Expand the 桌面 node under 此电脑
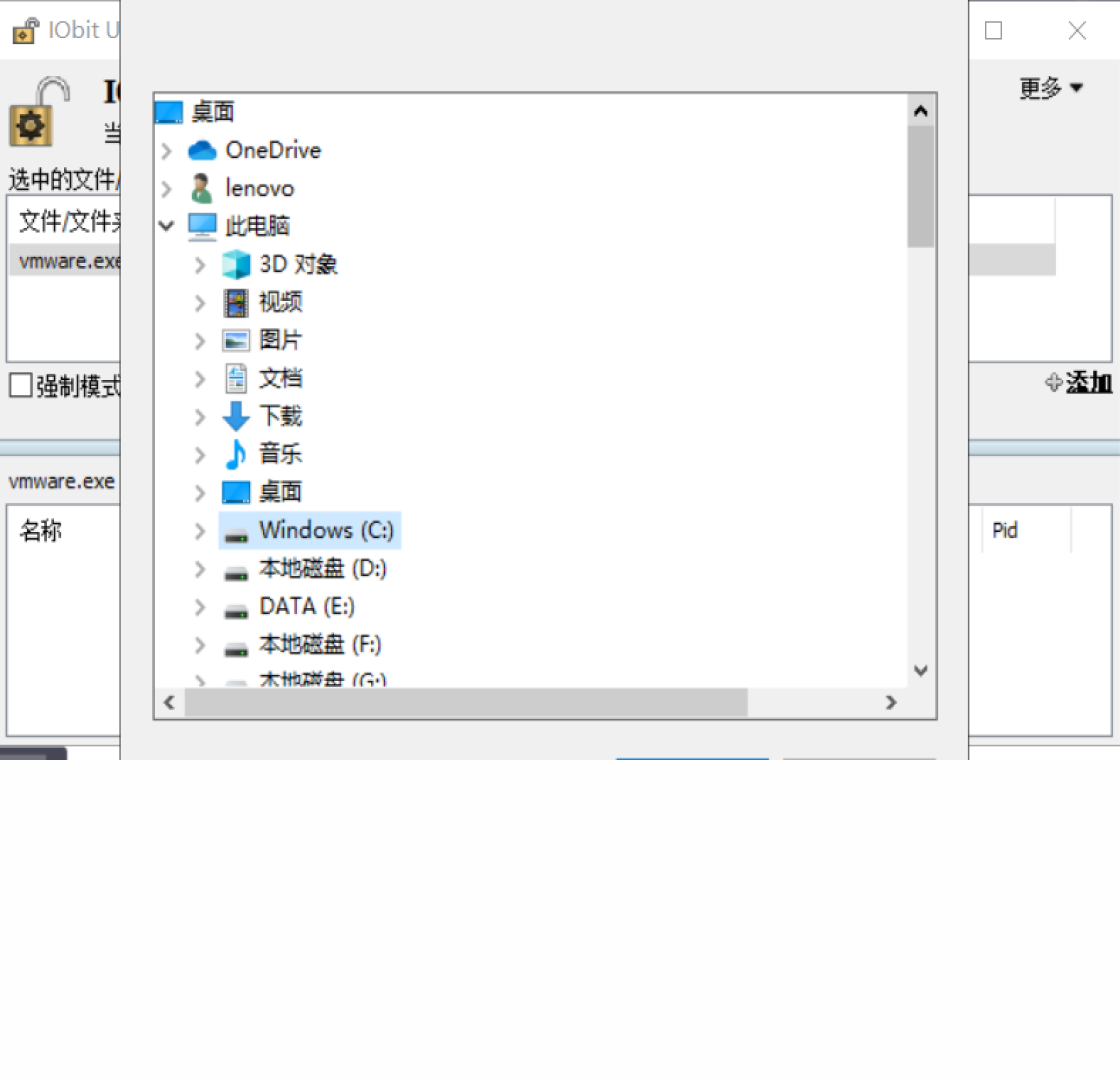Image resolution: width=1120 pixels, height=1080 pixels. point(200,493)
